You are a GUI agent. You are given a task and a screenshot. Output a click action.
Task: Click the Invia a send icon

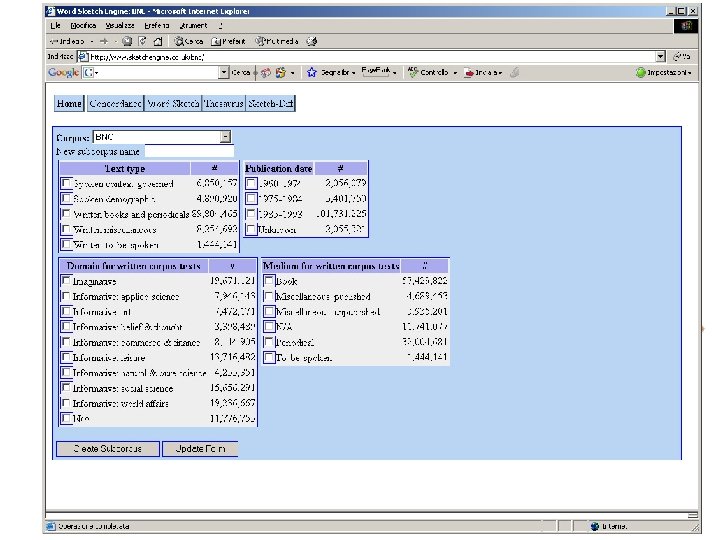coord(469,73)
